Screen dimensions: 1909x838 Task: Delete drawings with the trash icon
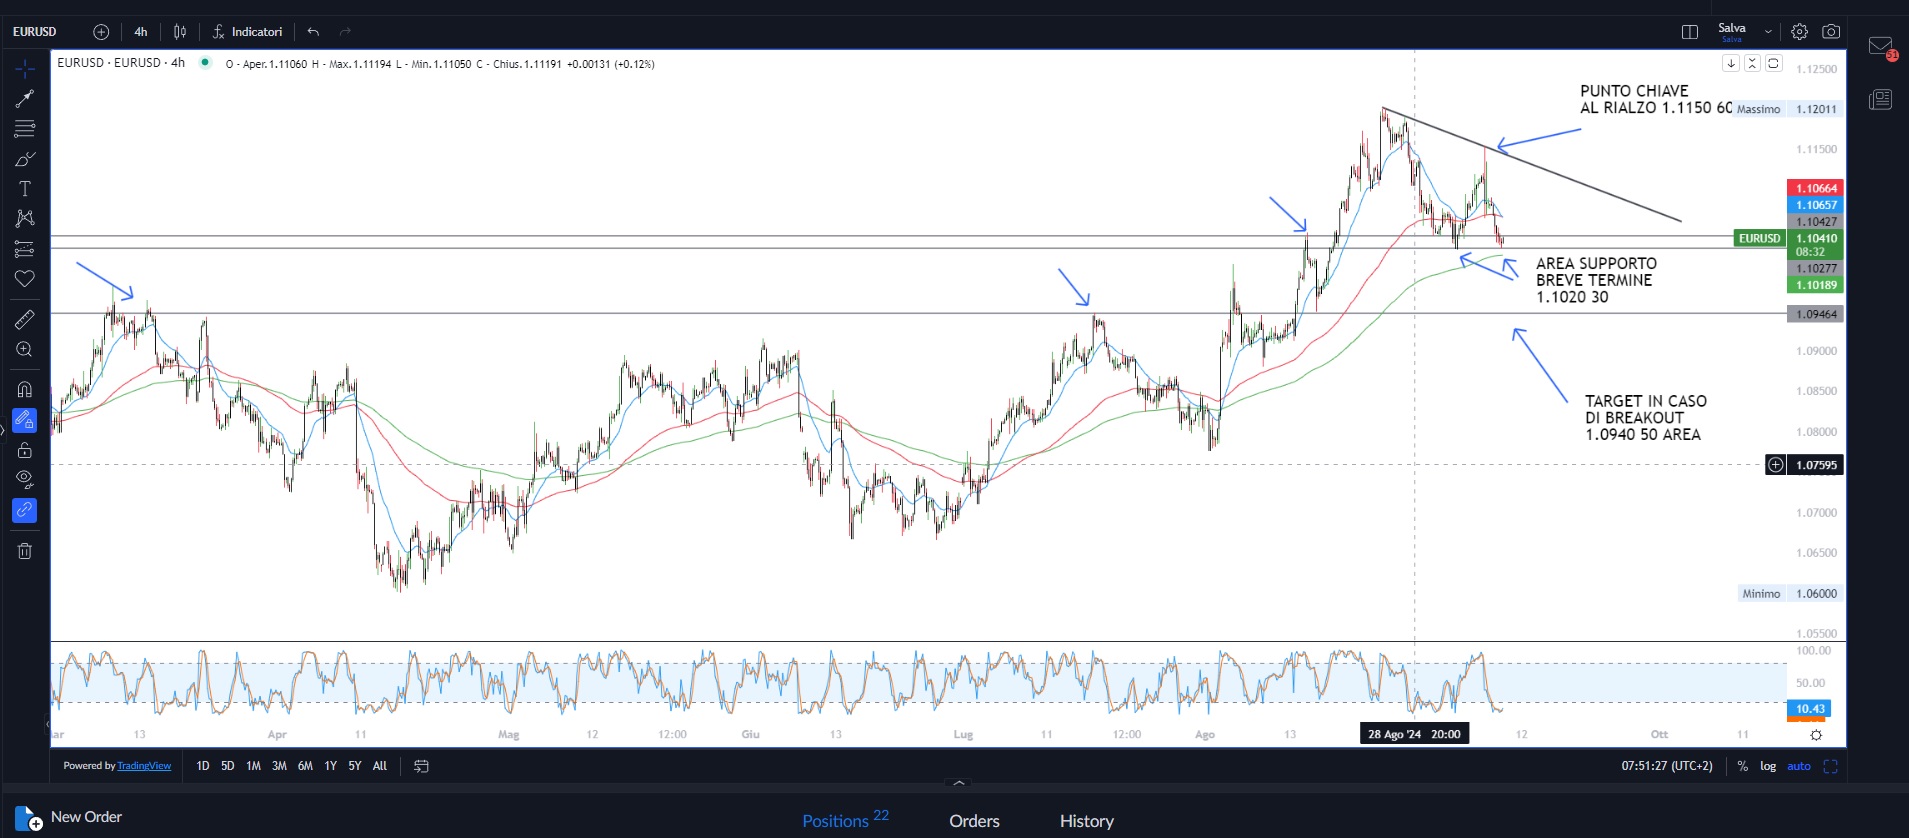point(25,551)
